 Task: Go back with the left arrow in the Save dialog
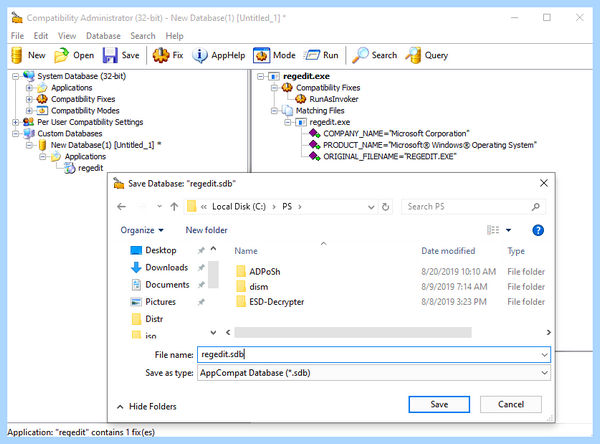(x=122, y=207)
